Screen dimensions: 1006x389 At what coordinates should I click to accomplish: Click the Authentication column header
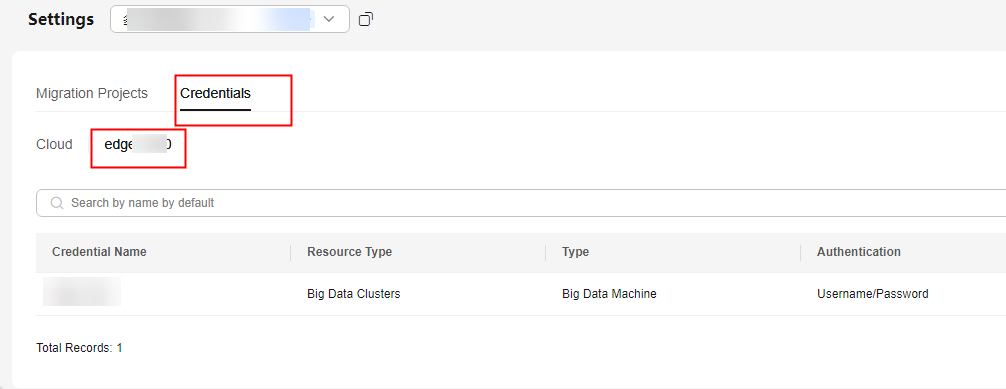click(858, 252)
